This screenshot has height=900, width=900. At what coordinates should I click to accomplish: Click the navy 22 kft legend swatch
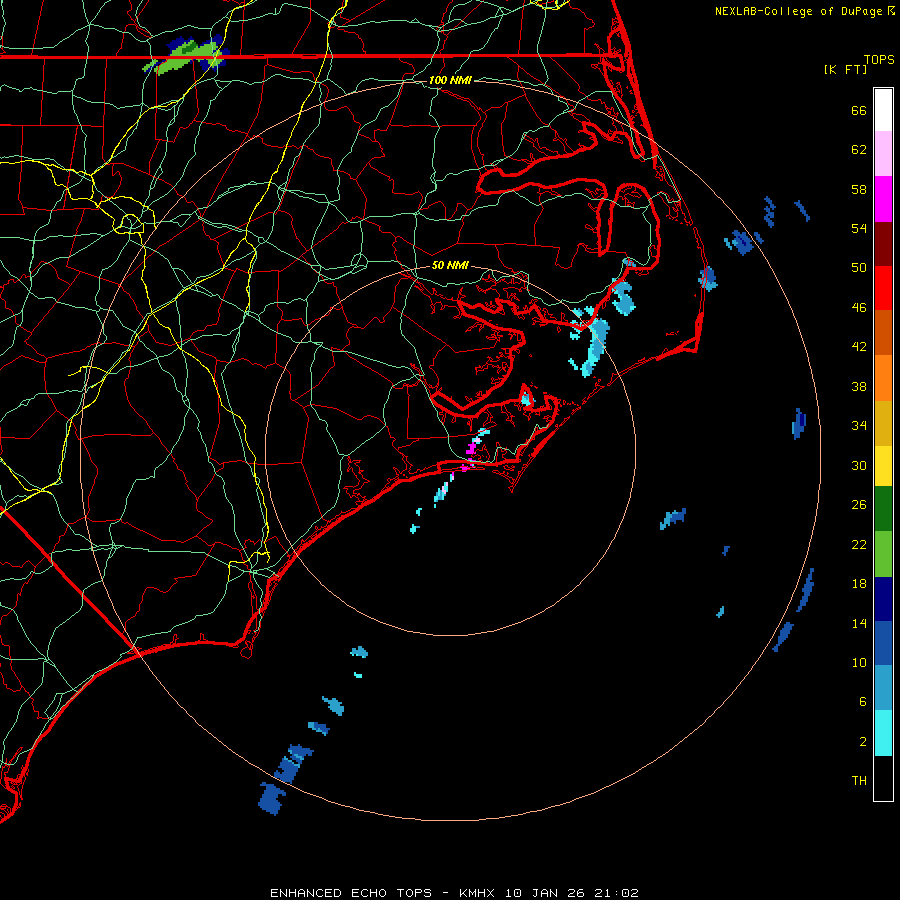[883, 599]
